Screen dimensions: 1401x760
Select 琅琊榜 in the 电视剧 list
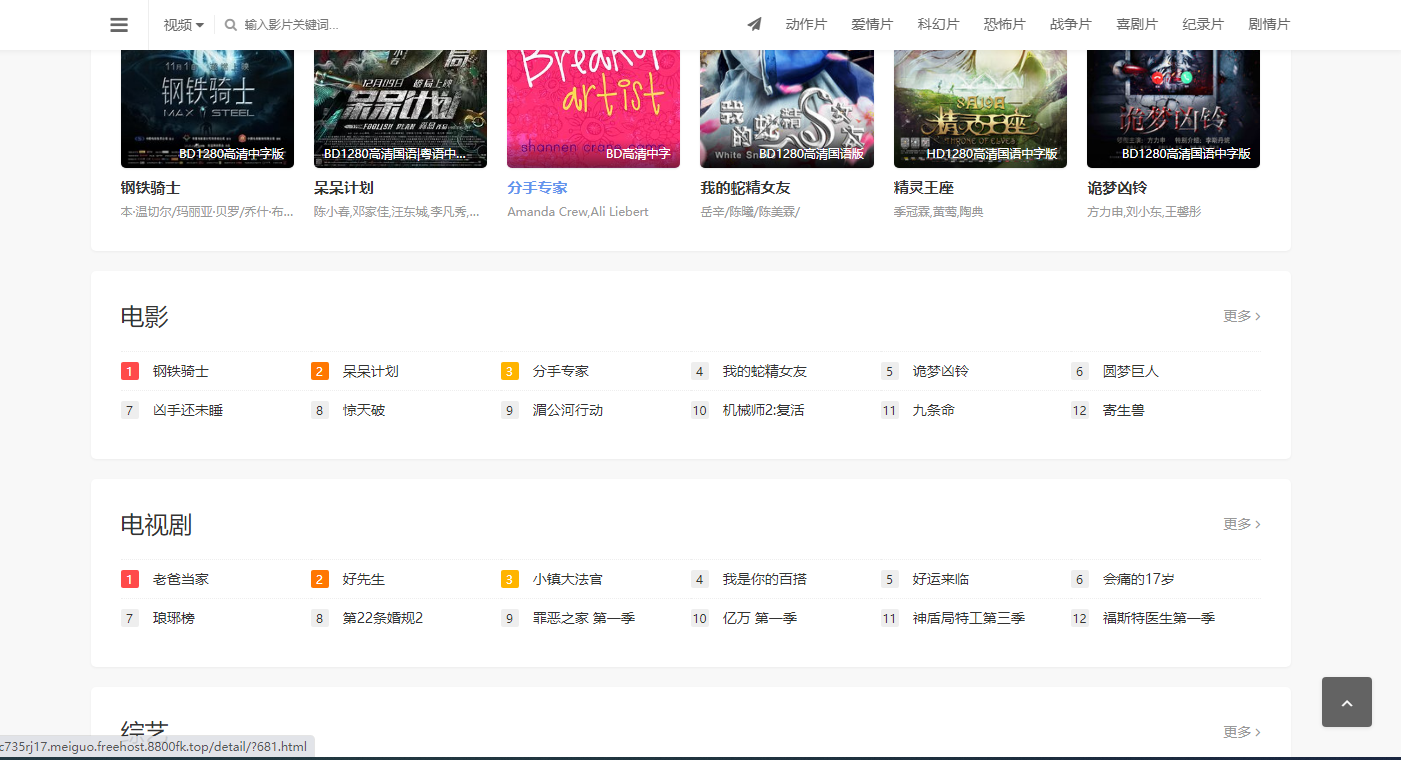pyautogui.click(x=174, y=618)
